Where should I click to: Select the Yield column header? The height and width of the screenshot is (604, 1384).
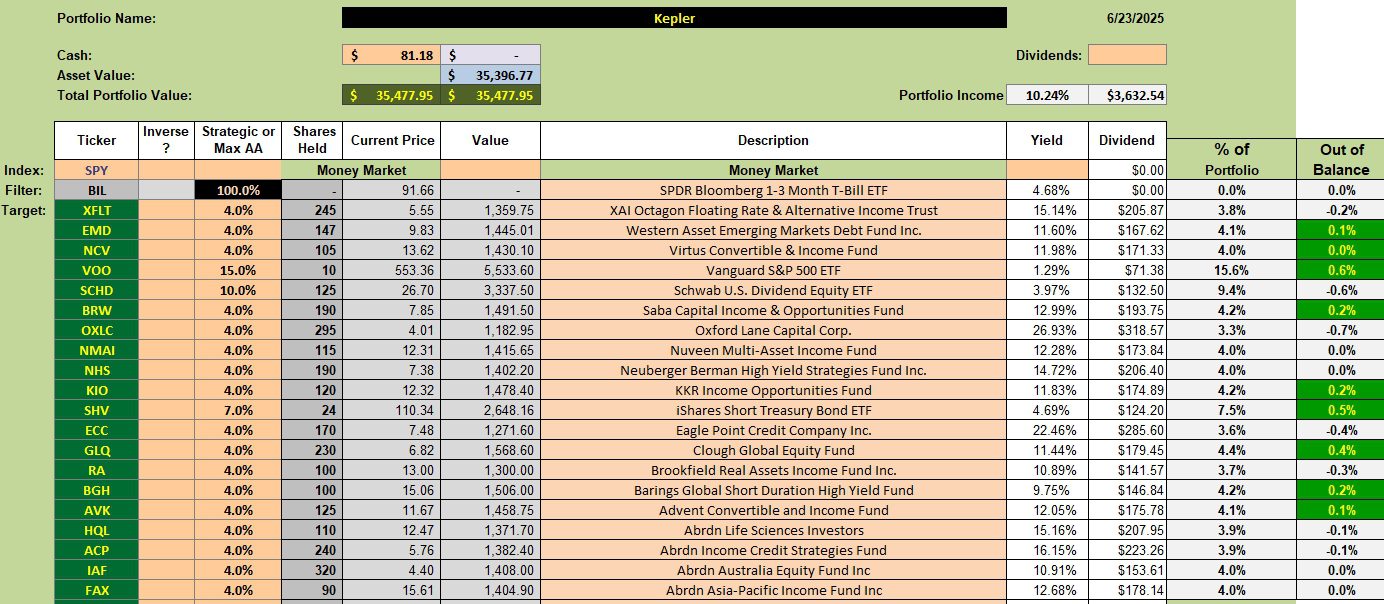[1047, 141]
